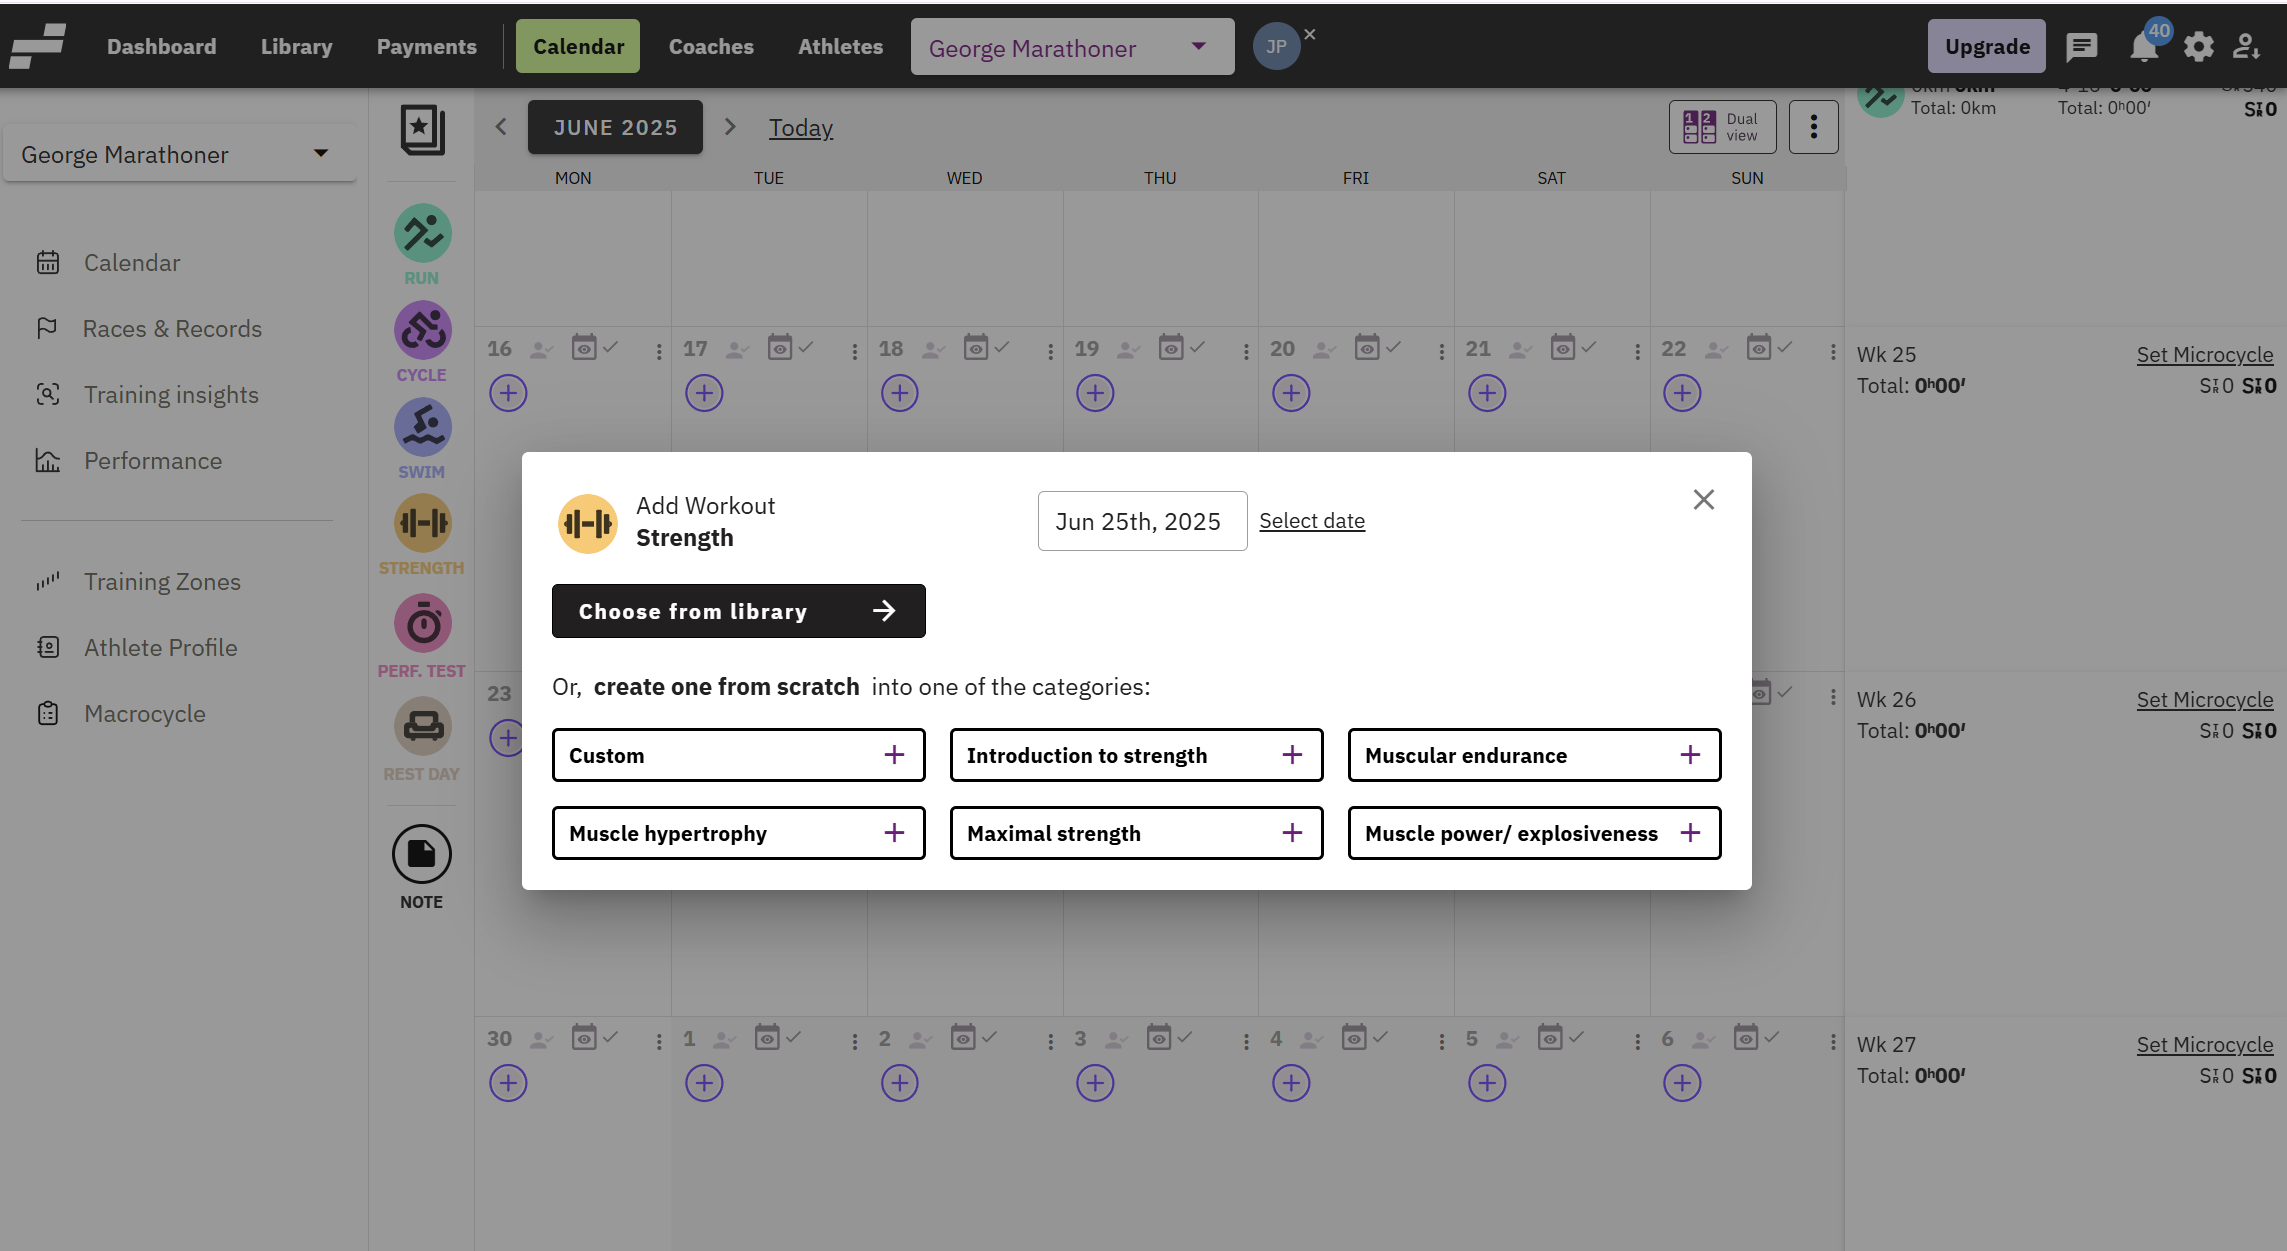The width and height of the screenshot is (2287, 1251).
Task: Select the Run workout icon
Action: tap(422, 234)
